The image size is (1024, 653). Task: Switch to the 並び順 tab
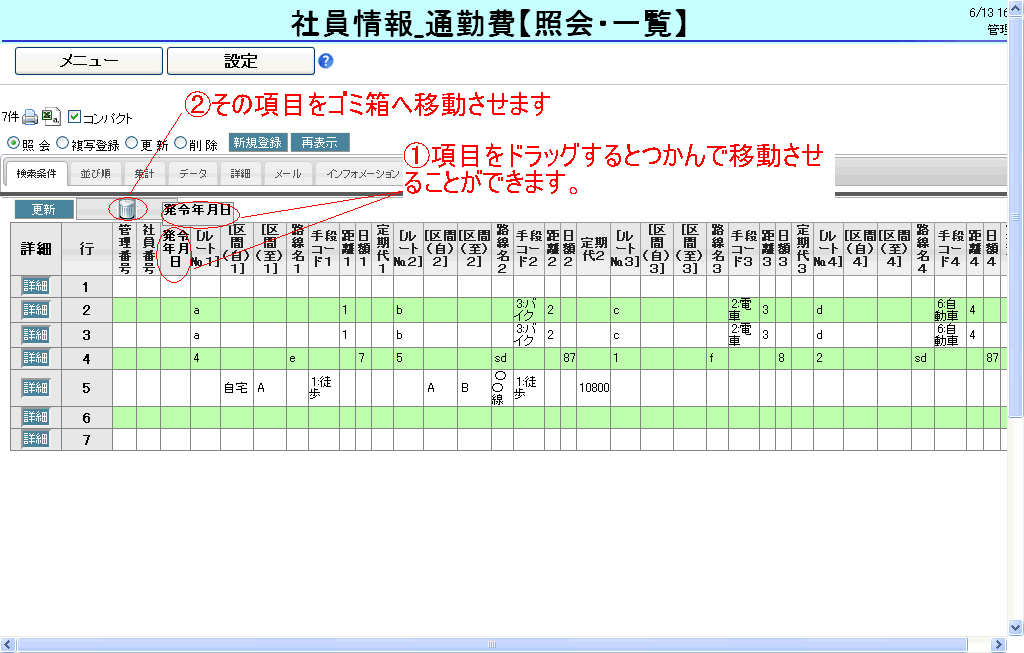pyautogui.click(x=96, y=174)
